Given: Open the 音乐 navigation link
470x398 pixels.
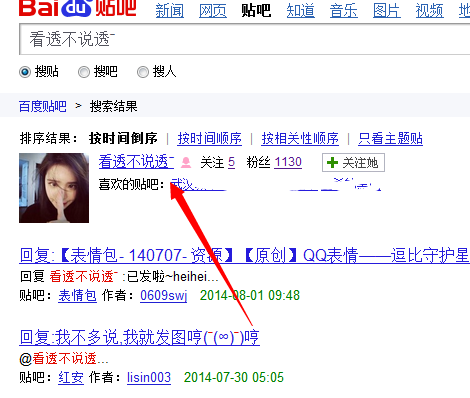Looking at the screenshot, I should 344,11.
